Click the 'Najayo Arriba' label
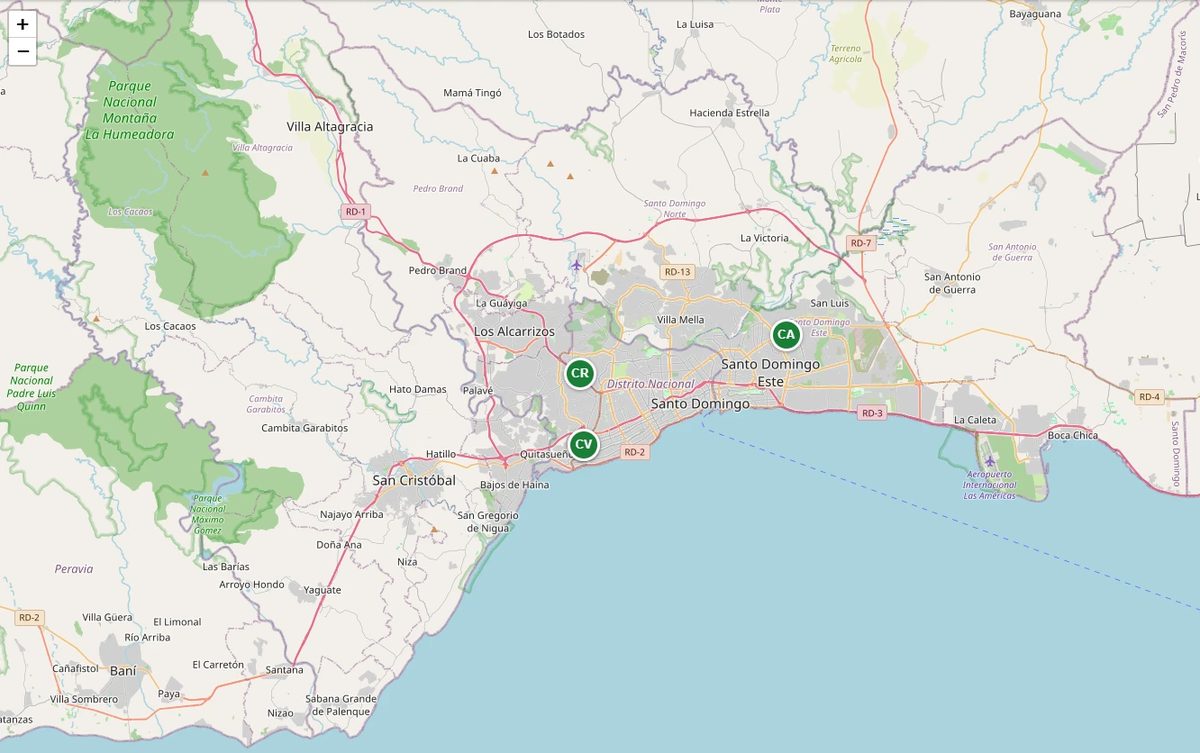Screen dimensions: 1200x753 [x=351, y=515]
